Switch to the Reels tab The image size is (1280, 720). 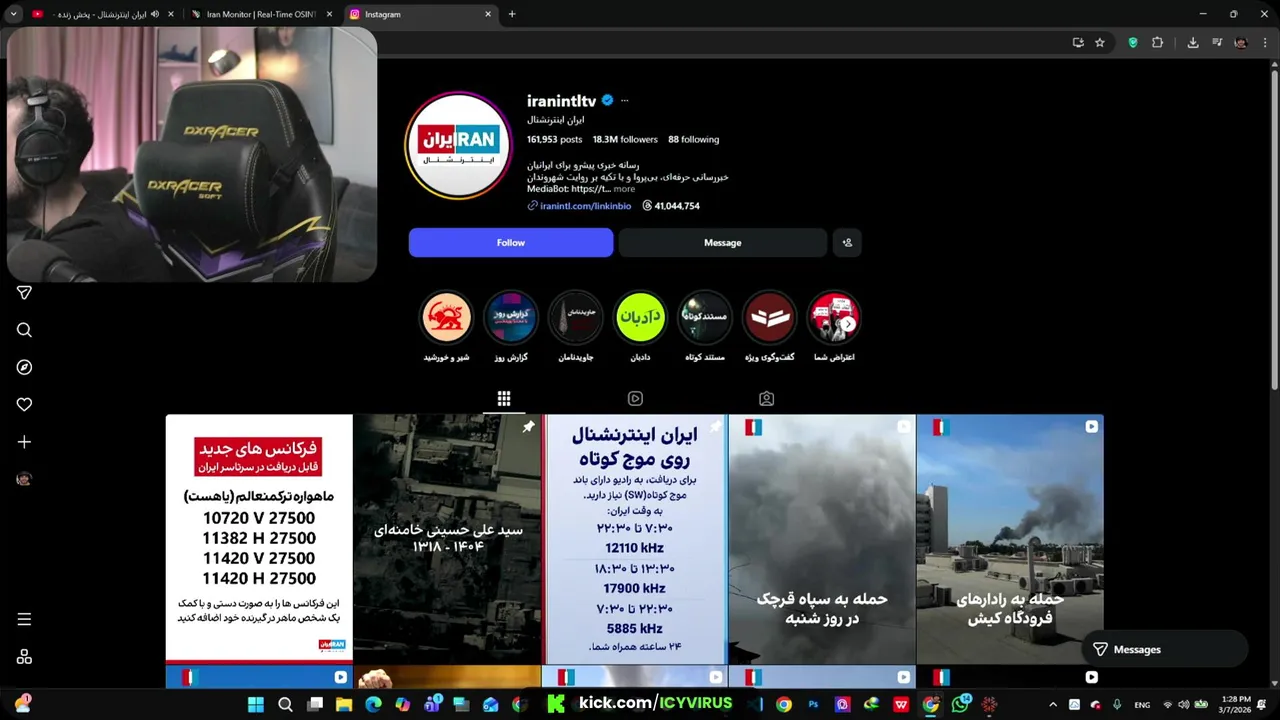(x=635, y=399)
